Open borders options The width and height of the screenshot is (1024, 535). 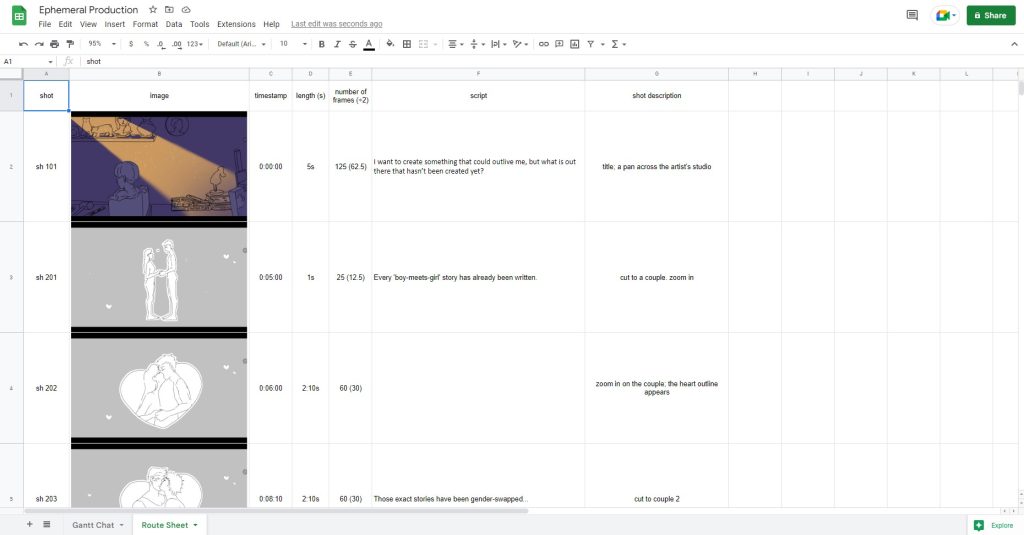[x=407, y=44]
